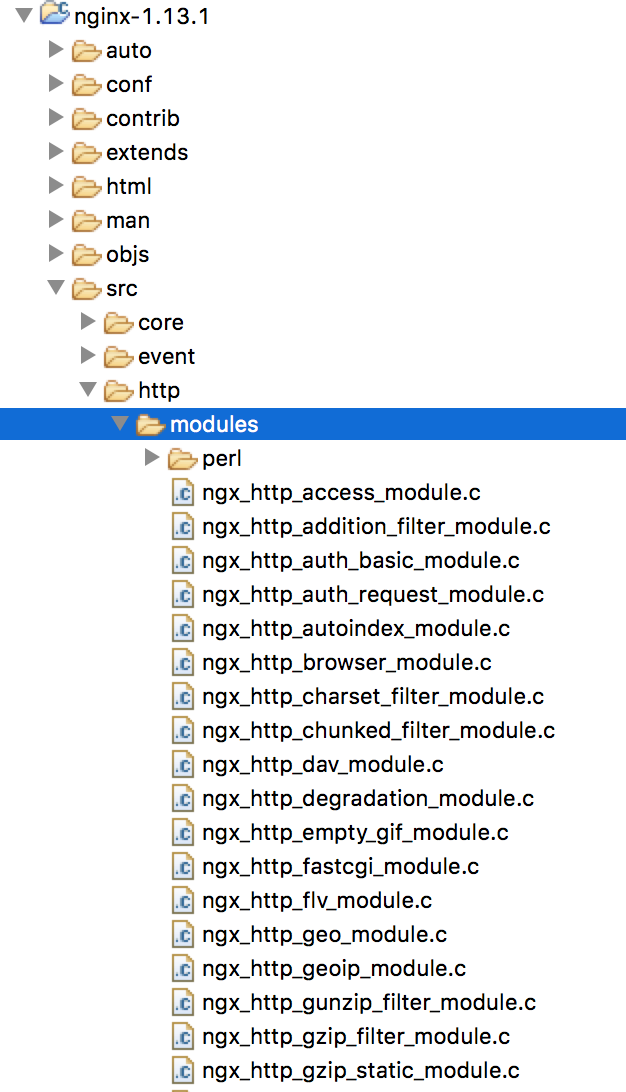The height and width of the screenshot is (1092, 626).
Task: Click the C file icon for ngx_http_access_module.c
Action: [x=183, y=493]
